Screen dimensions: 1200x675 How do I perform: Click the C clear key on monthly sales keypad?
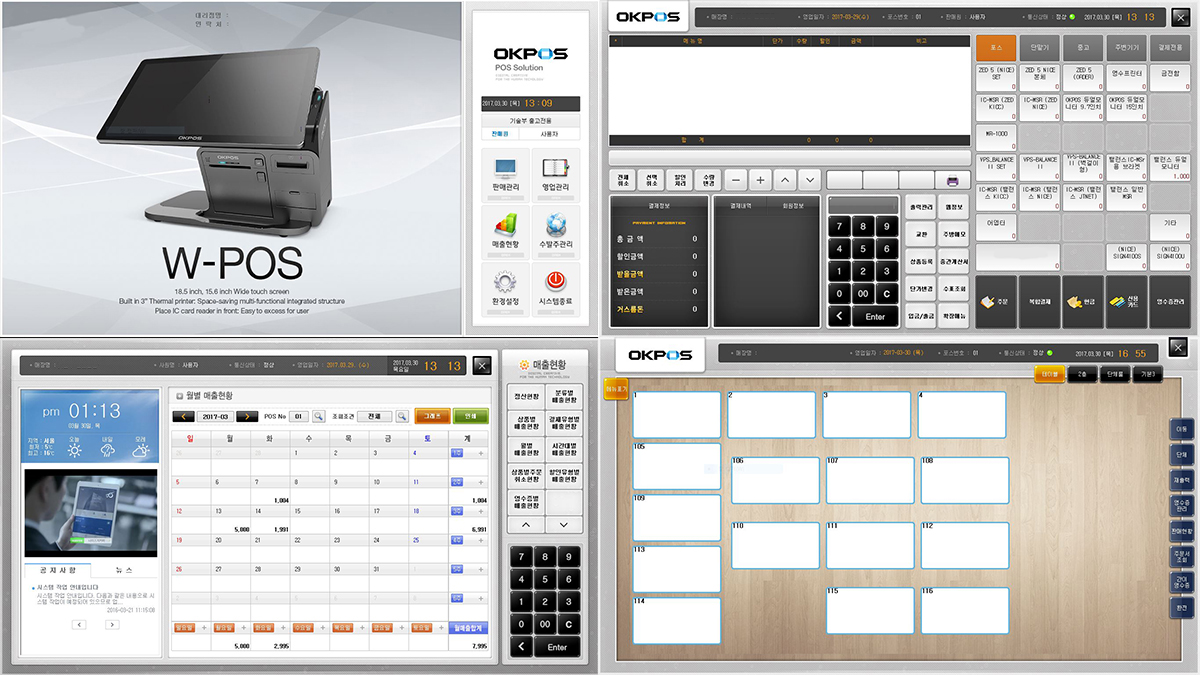(569, 624)
